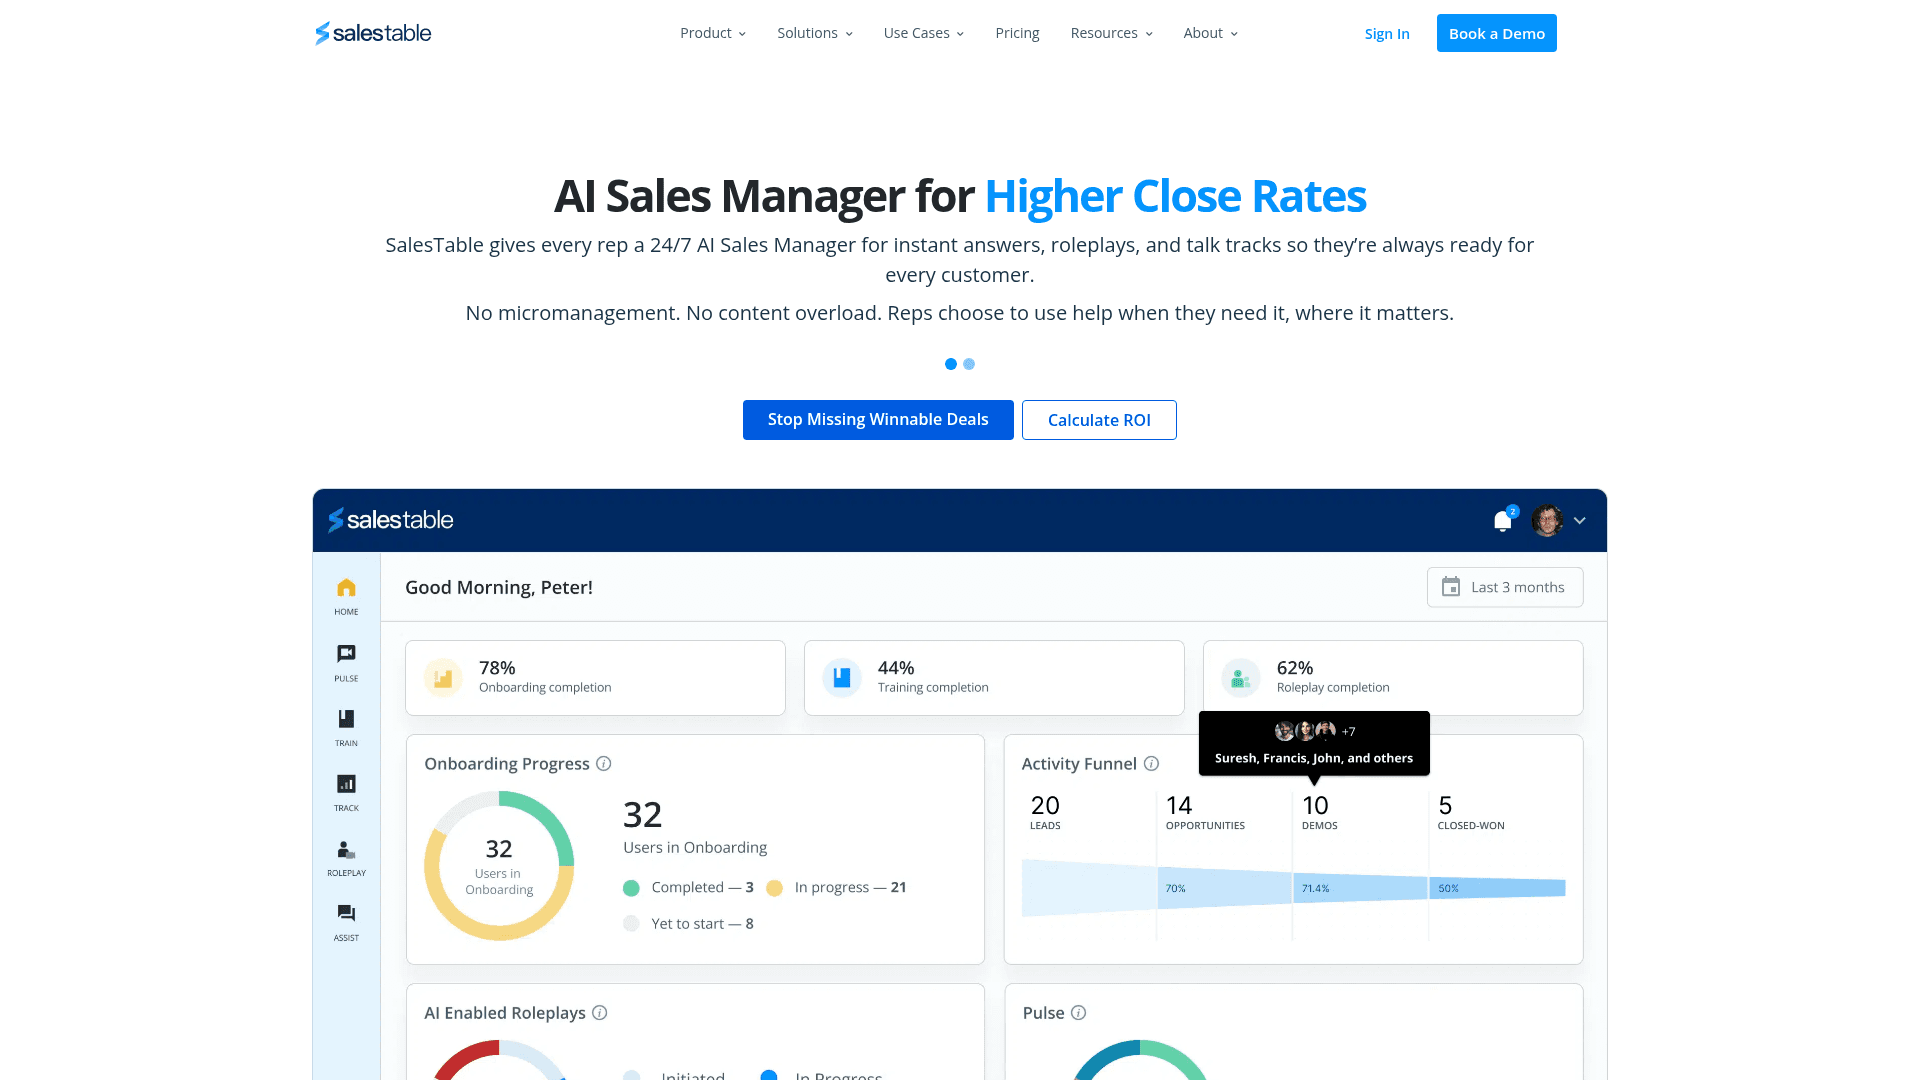
Task: Click the Onboarding Progress info icon
Action: click(x=604, y=764)
